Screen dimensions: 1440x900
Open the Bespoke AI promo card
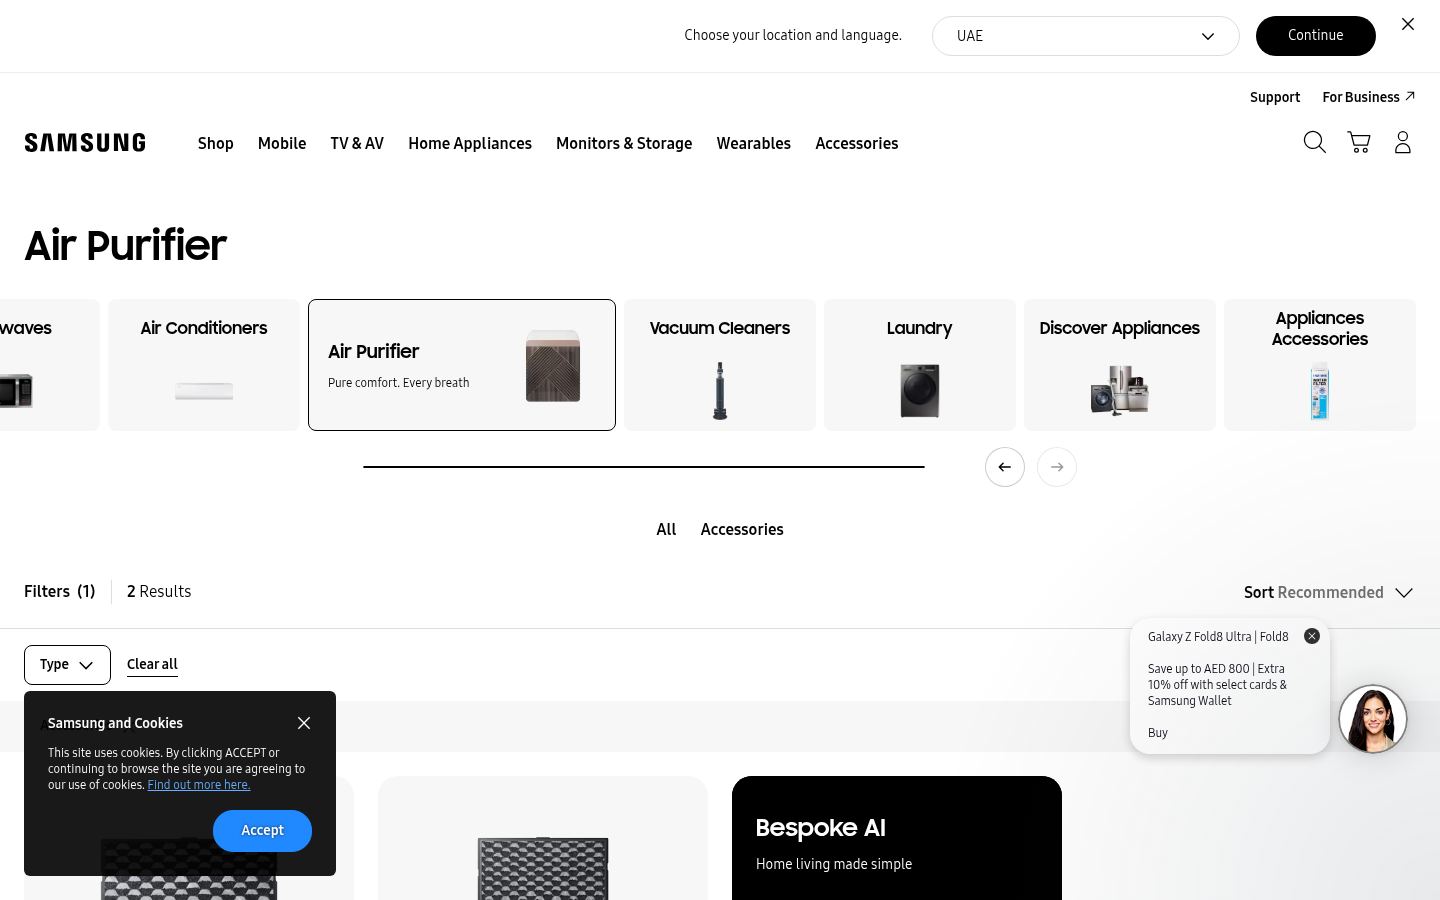point(897,838)
